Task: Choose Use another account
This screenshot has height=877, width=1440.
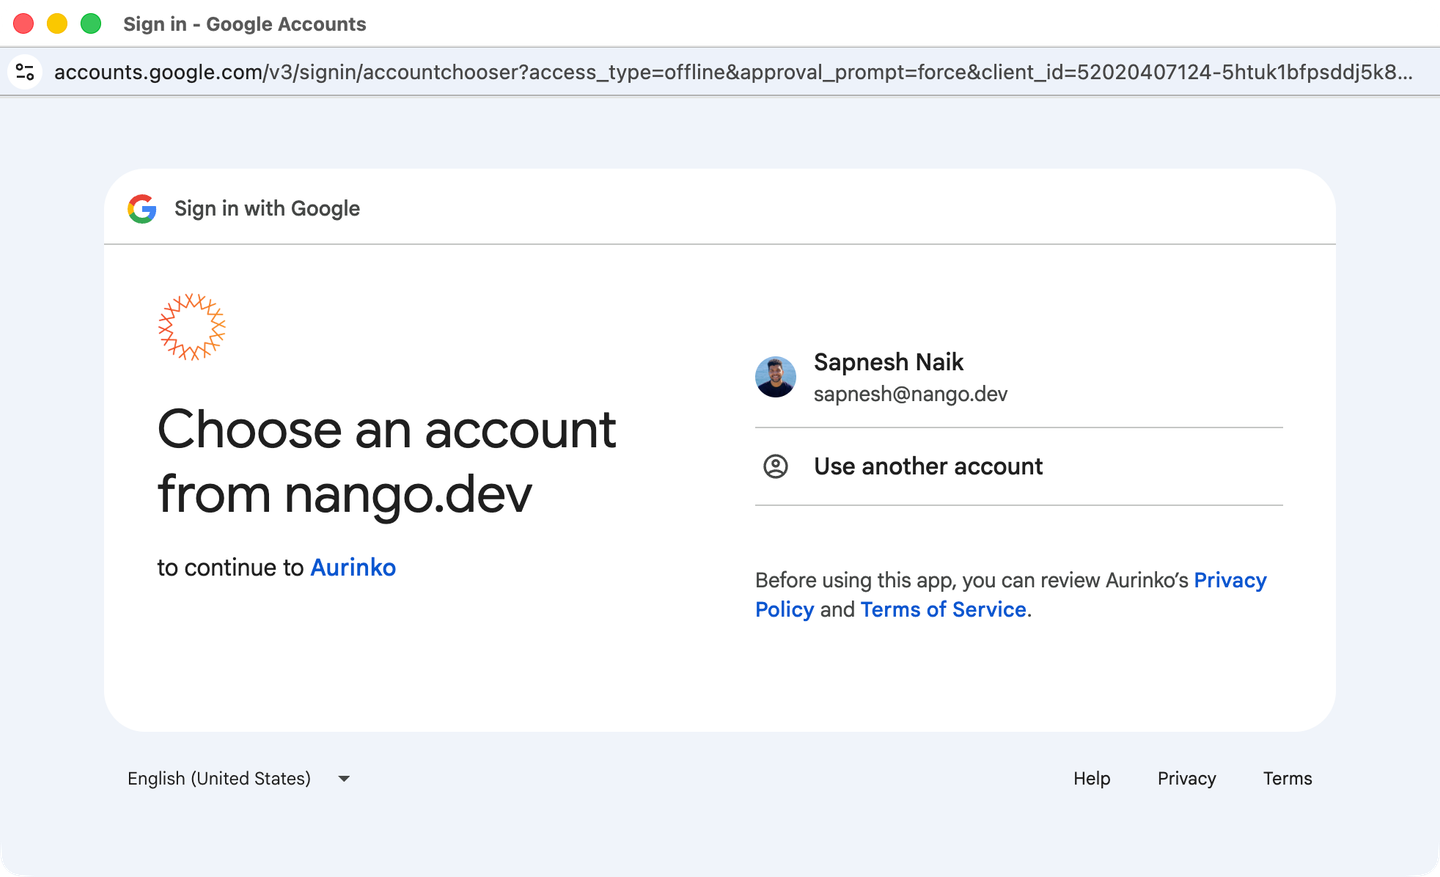Action: pyautogui.click(x=1019, y=466)
